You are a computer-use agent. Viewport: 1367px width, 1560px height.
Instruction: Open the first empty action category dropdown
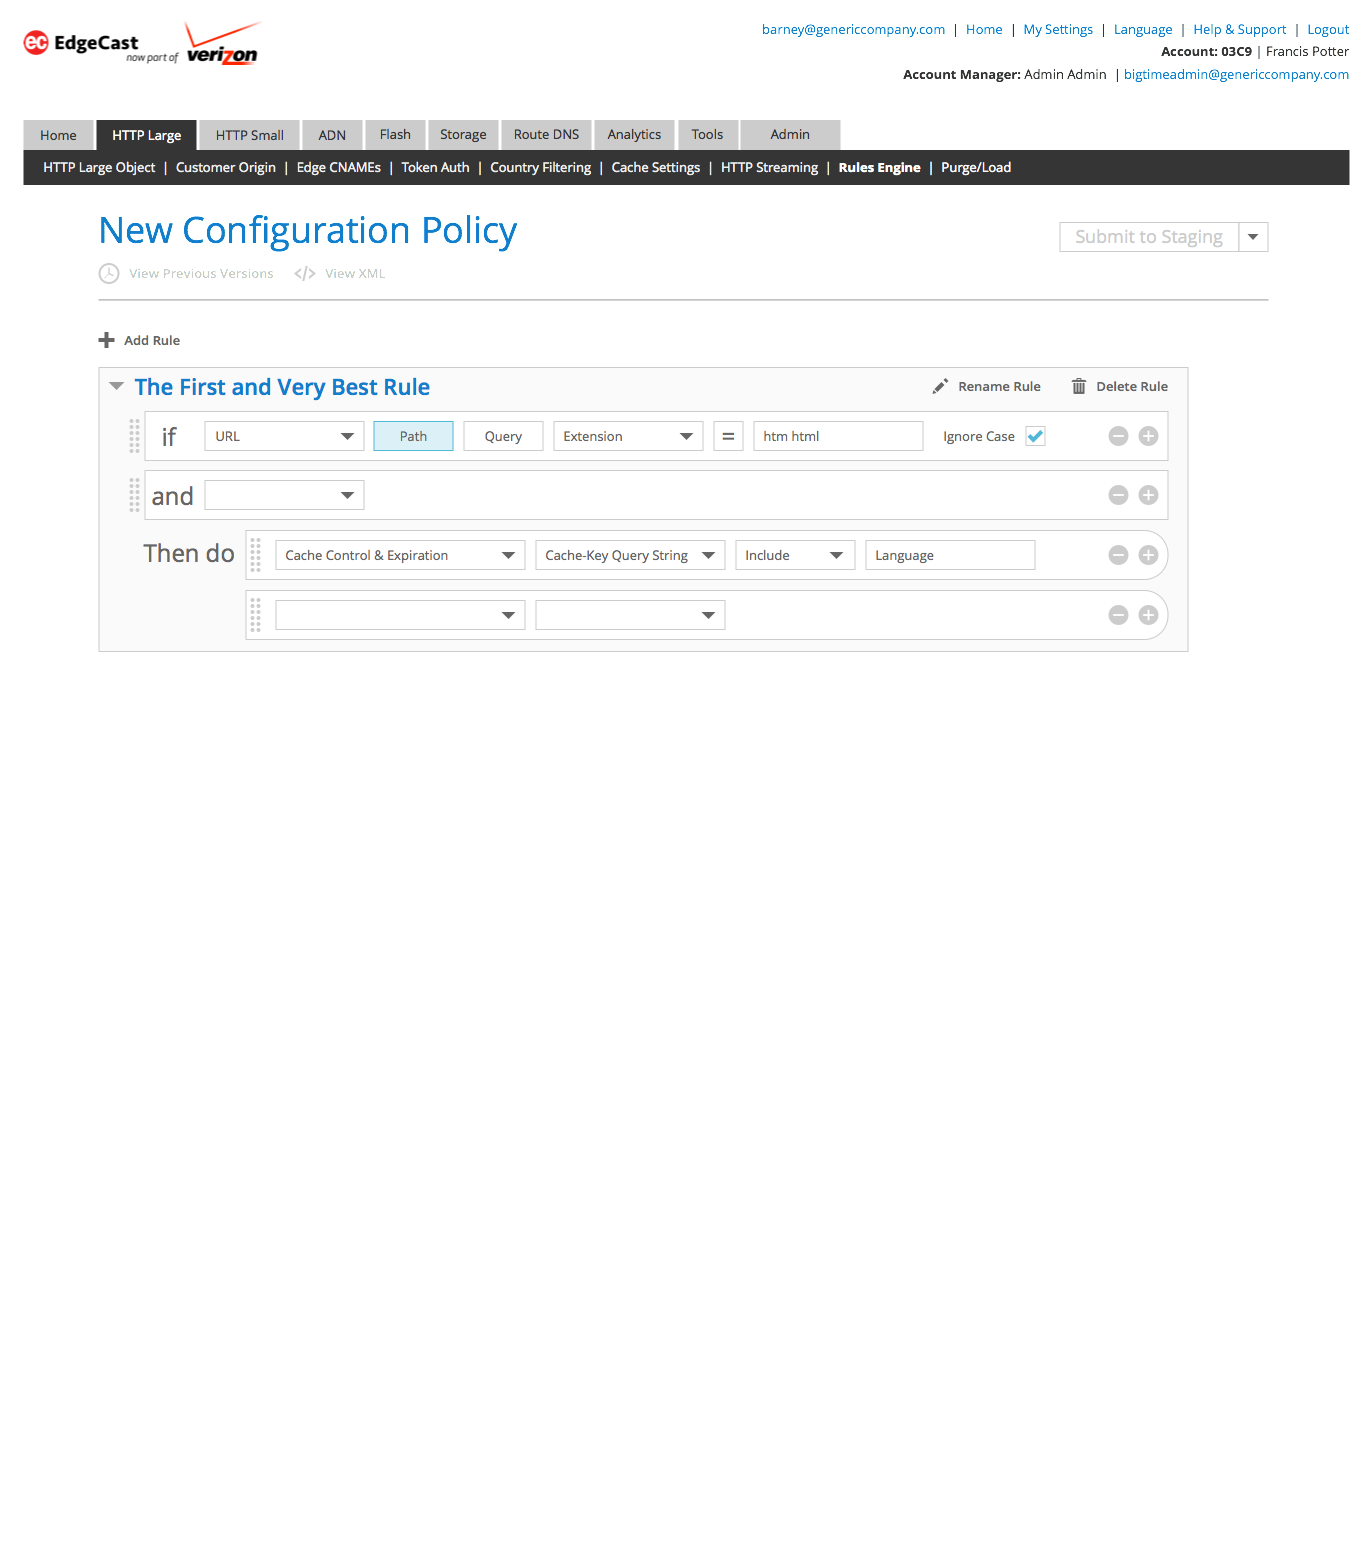coord(400,615)
